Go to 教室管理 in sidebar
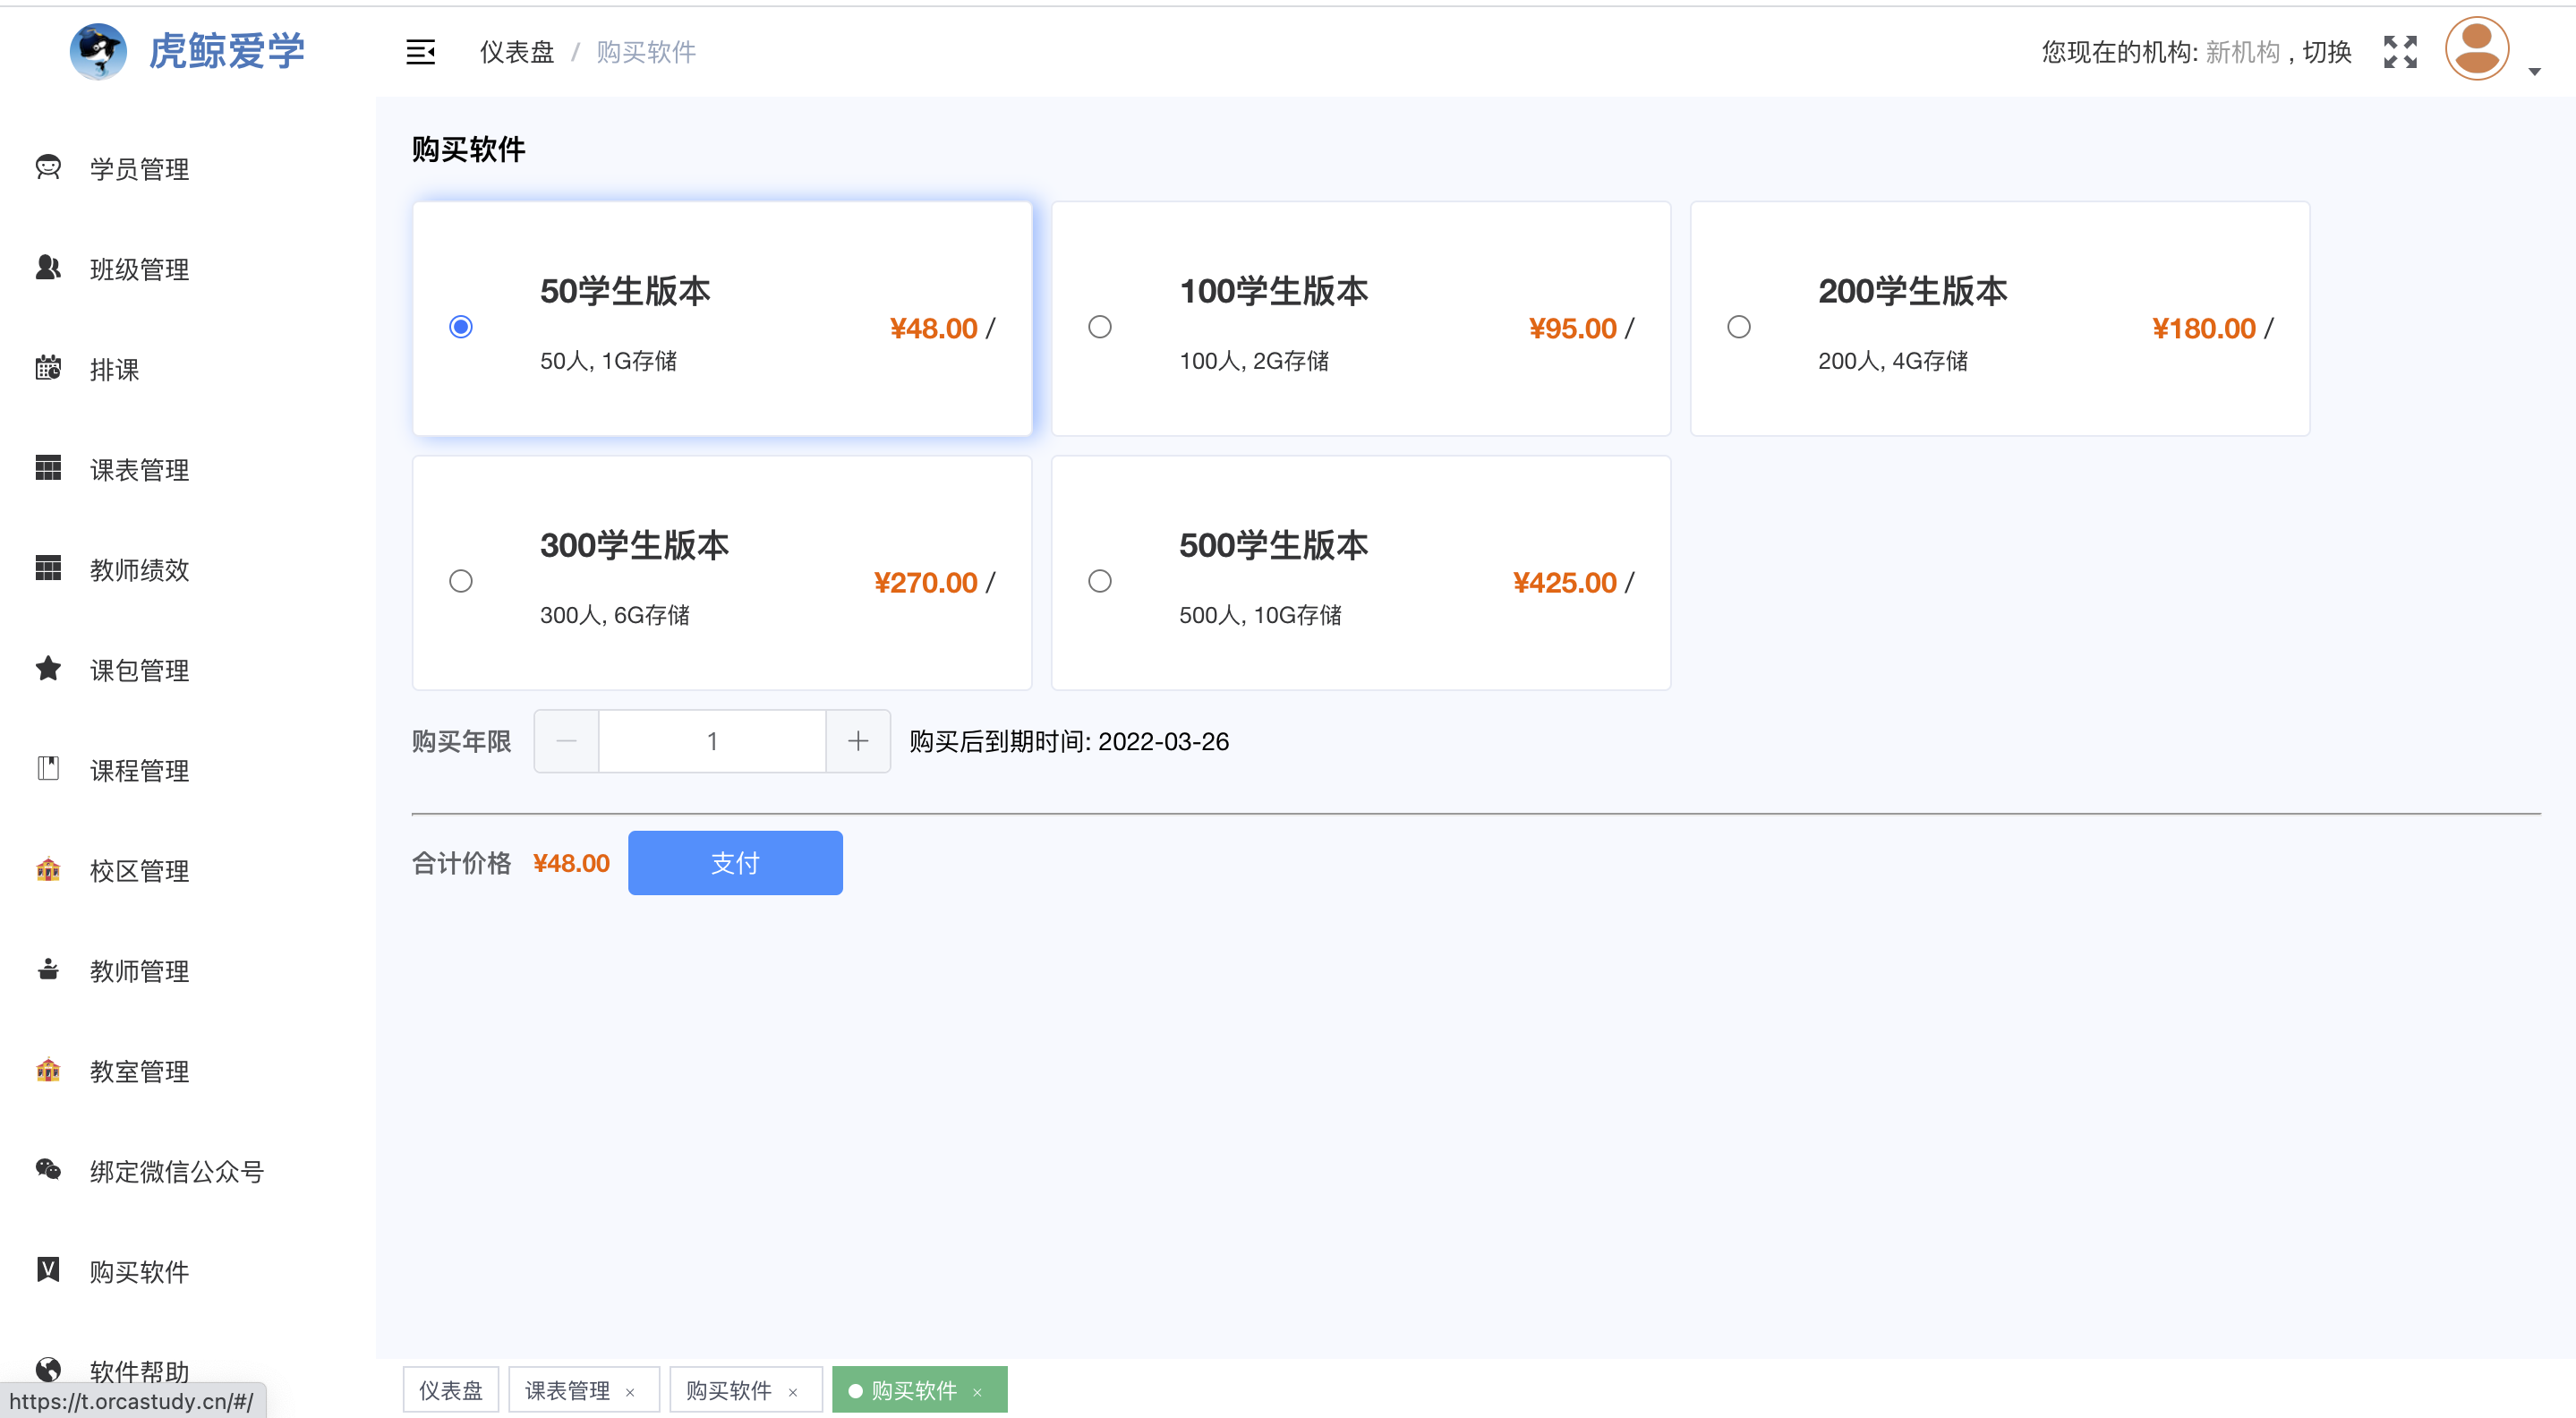Viewport: 2576px width, 1418px height. [x=139, y=1071]
